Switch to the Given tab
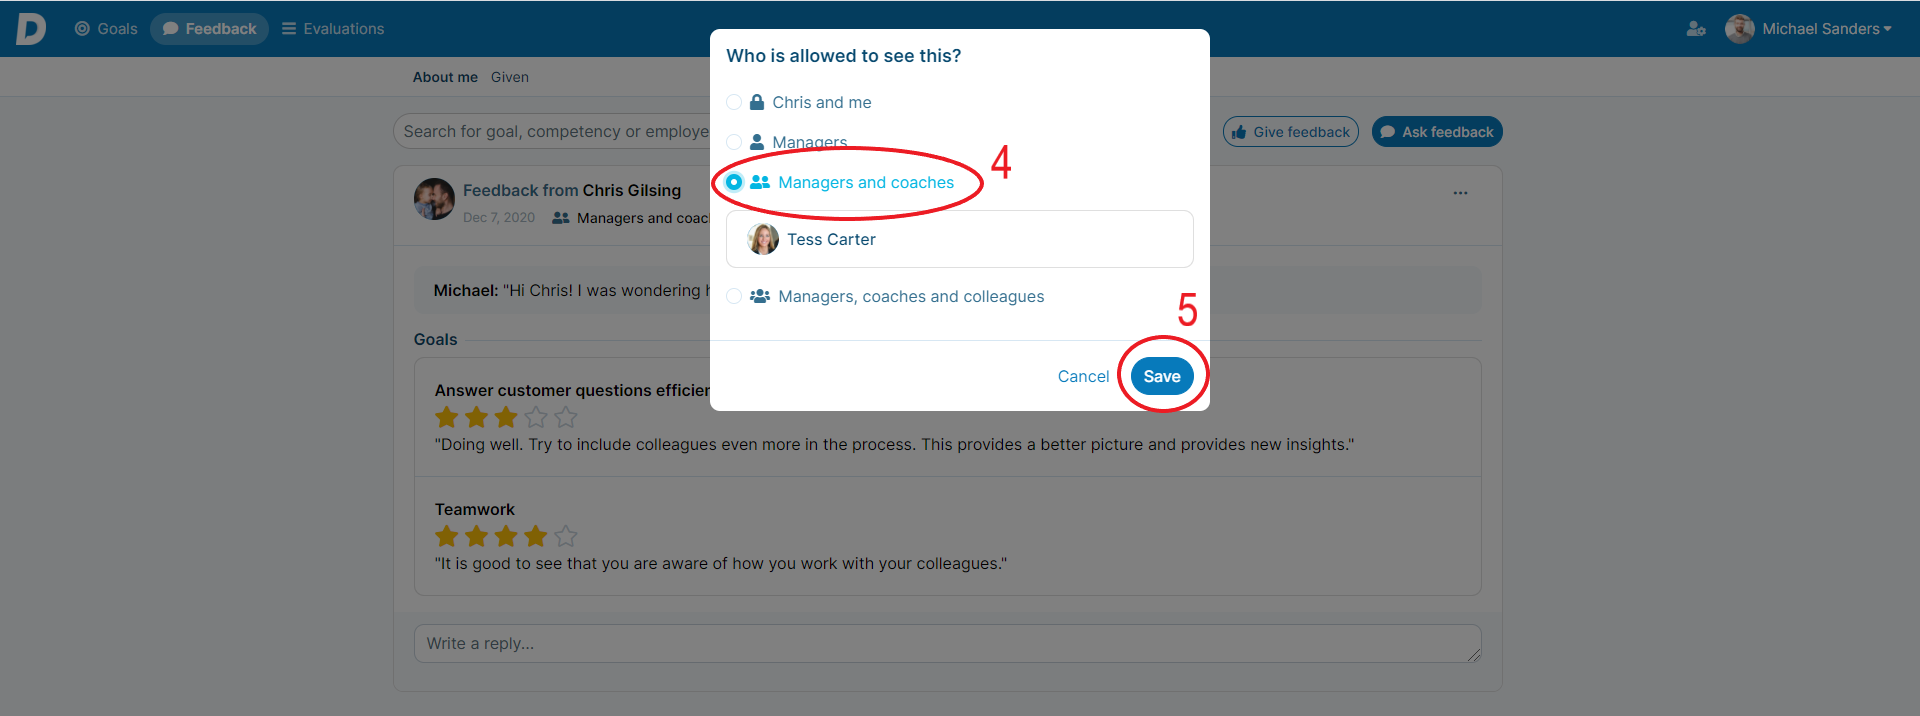Viewport: 1920px width, 716px height. (510, 77)
